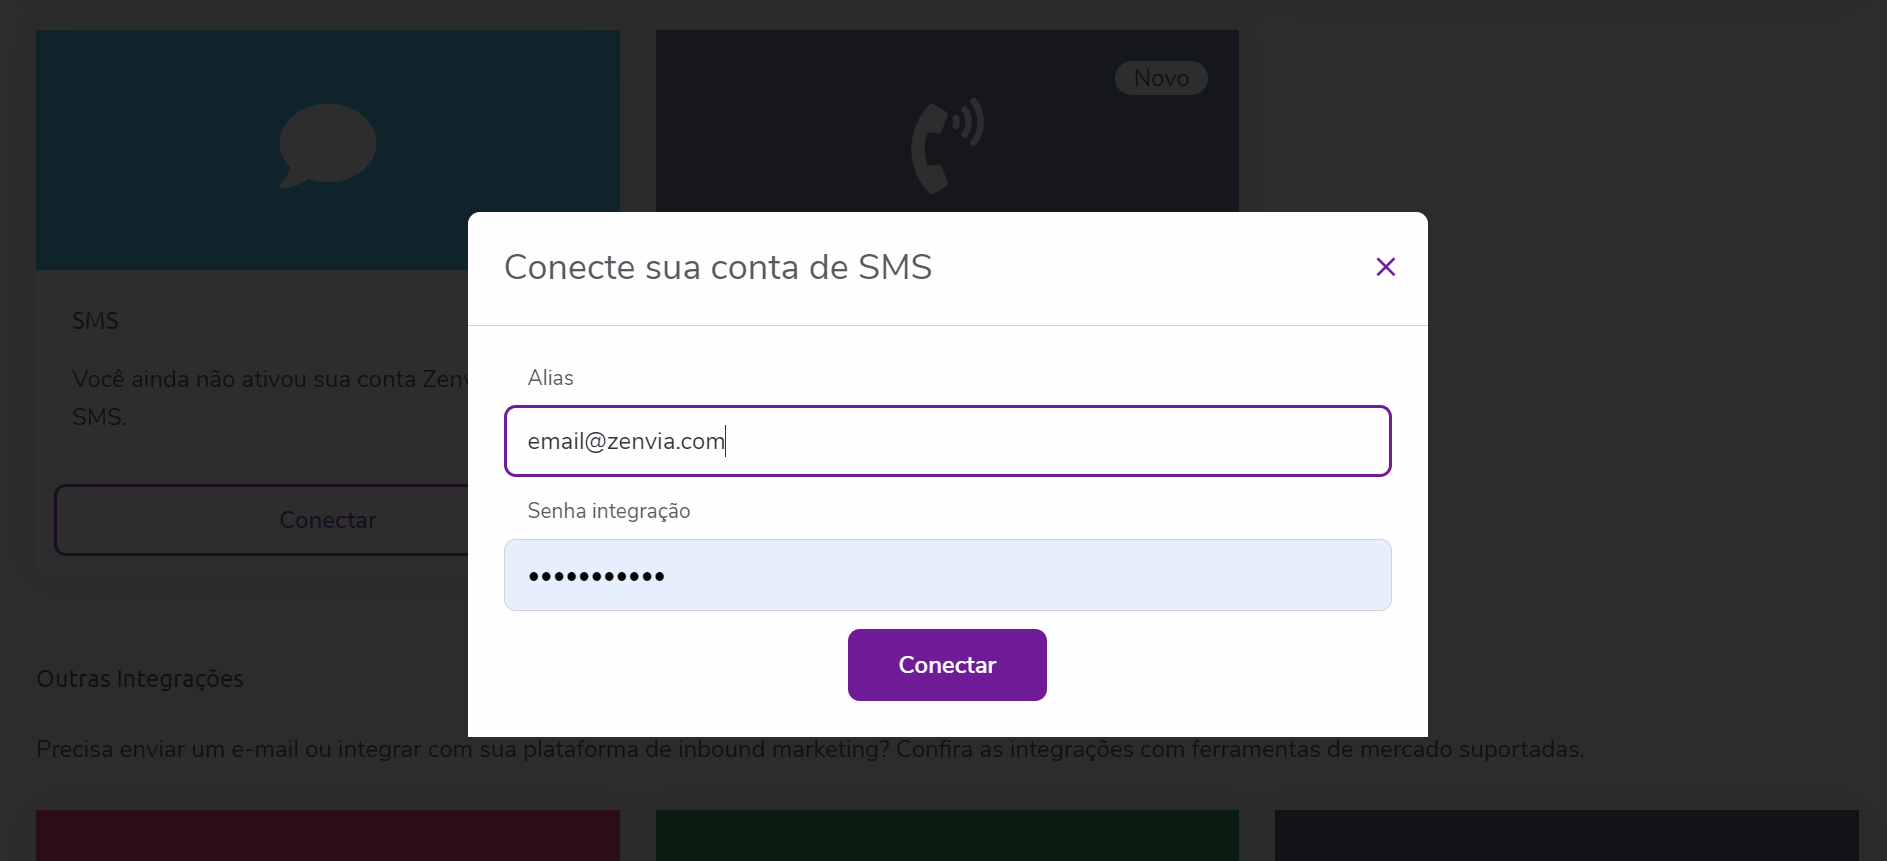Screen dimensions: 1887x861
Task: Click the inbound marketing integrations description
Action: [810, 749]
